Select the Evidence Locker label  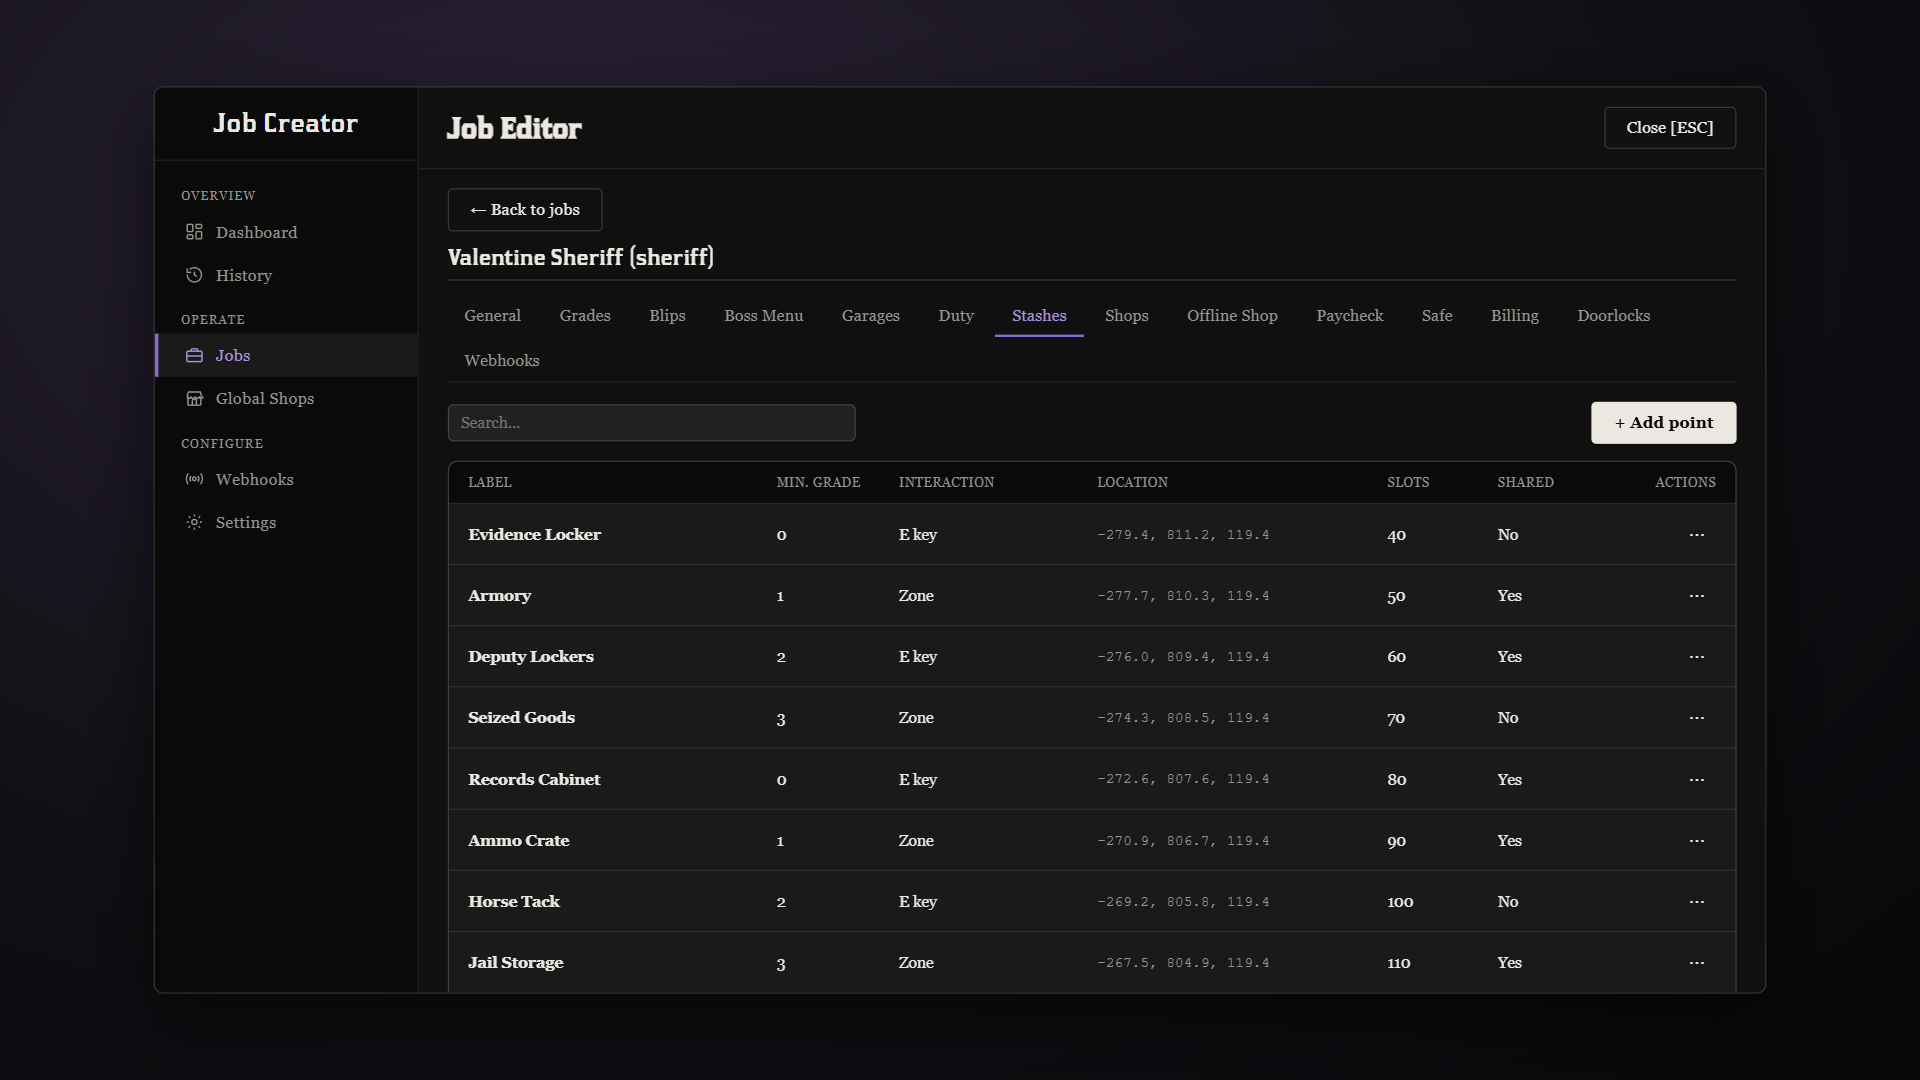coord(534,535)
